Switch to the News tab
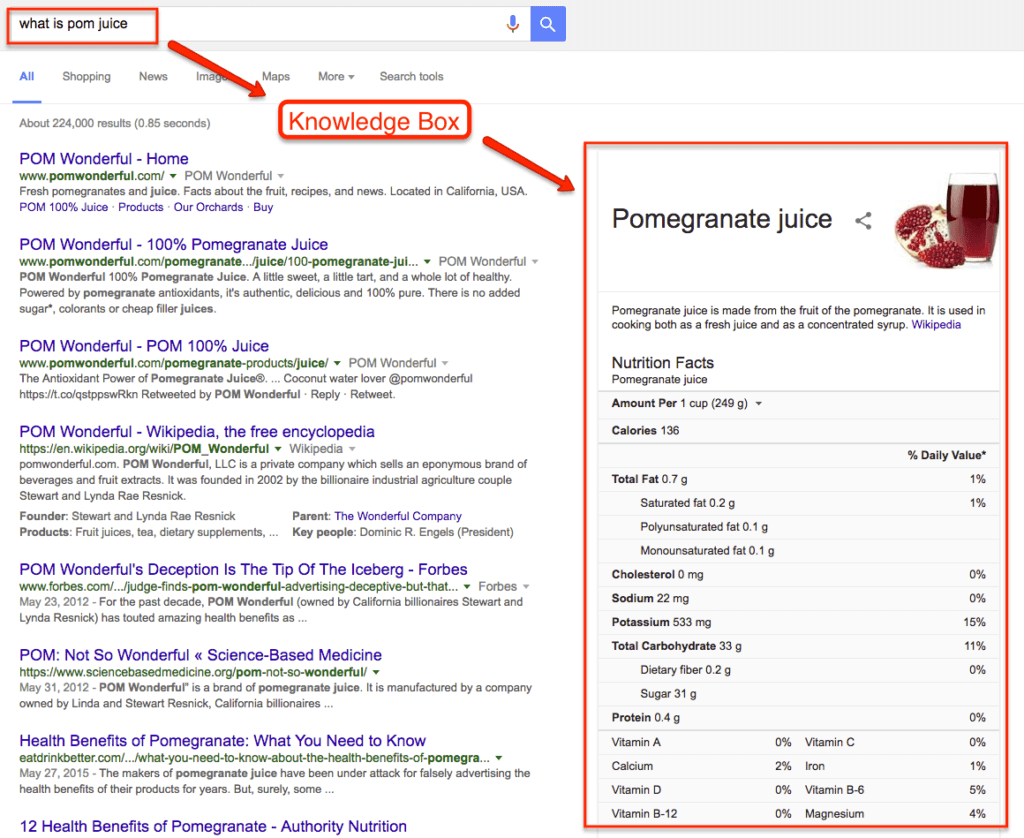Viewport: 1024px width, 838px height. [x=153, y=76]
